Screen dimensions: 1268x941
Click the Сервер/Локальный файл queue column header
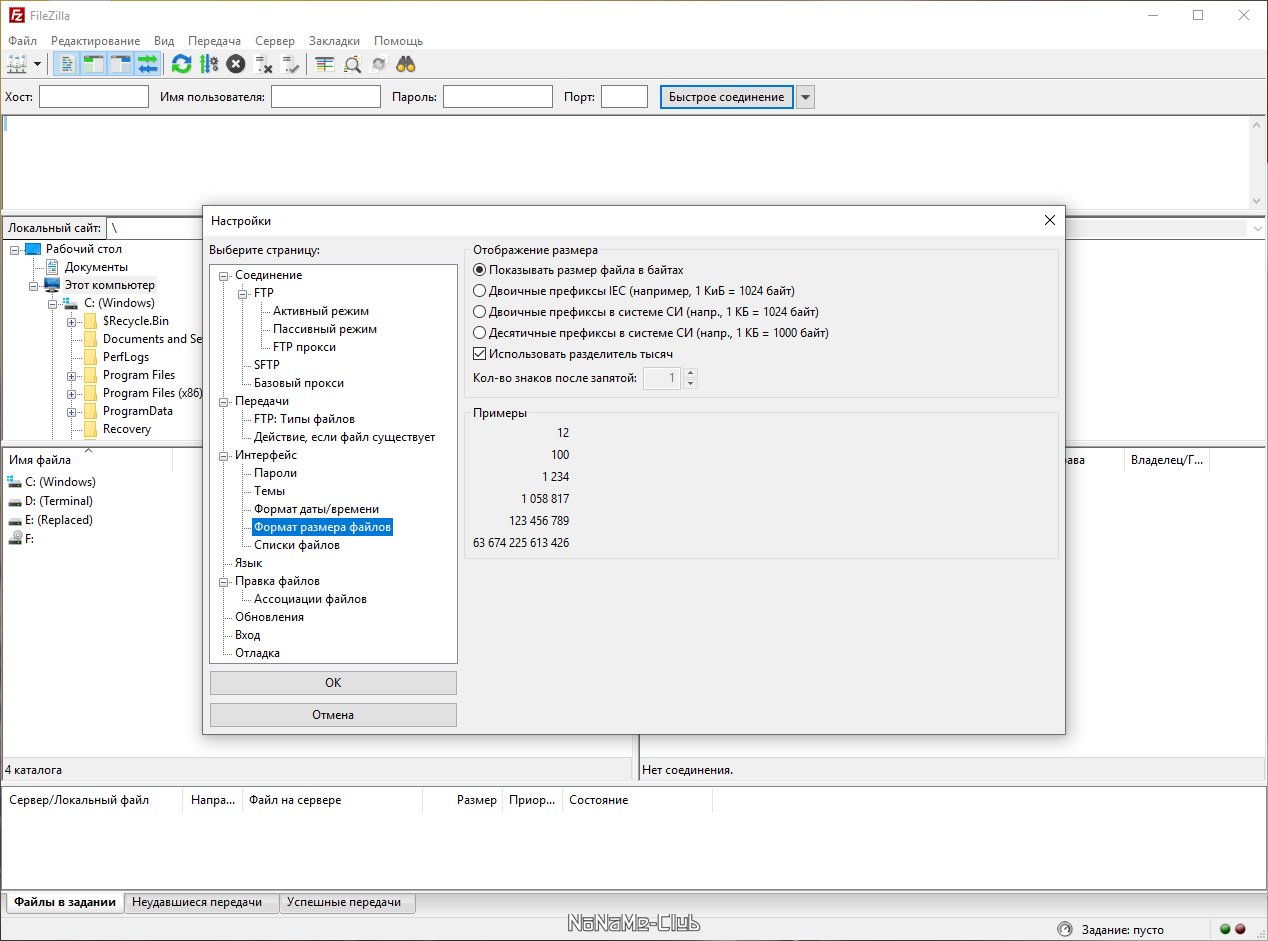click(92, 800)
